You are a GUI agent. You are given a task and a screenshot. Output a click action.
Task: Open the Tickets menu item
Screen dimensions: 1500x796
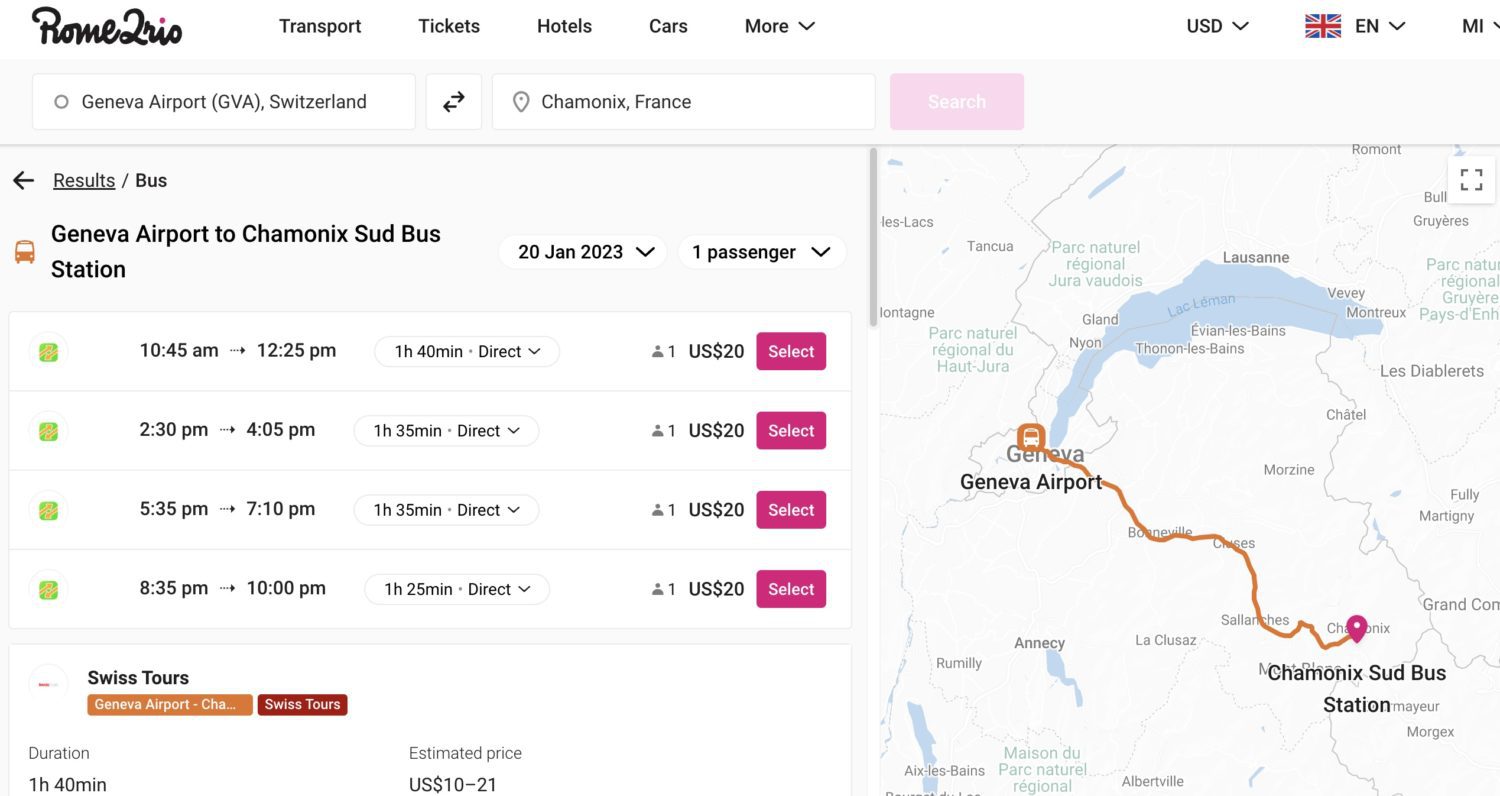point(449,27)
